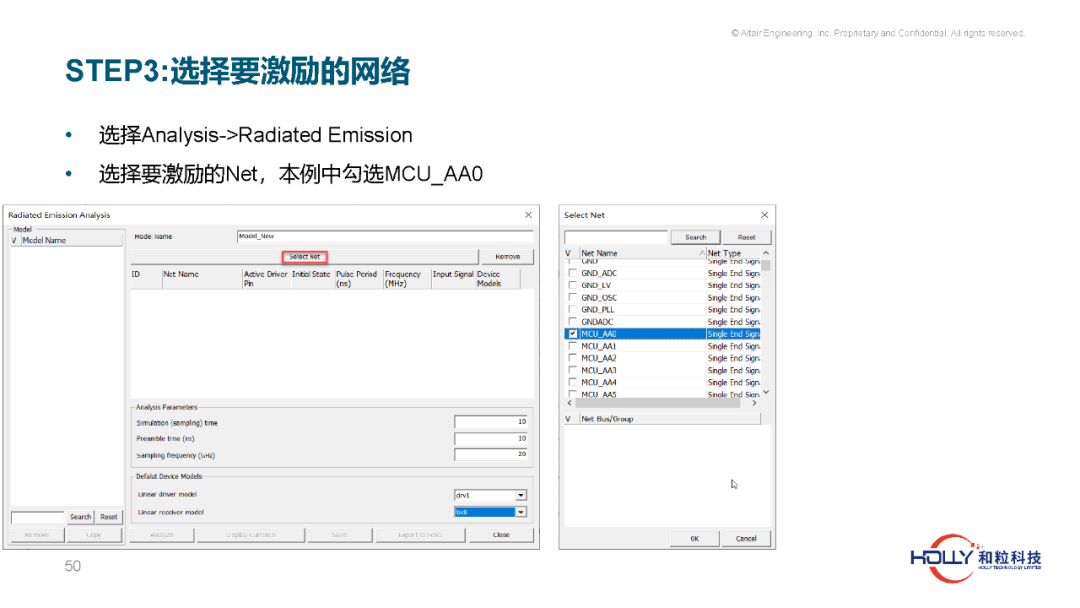The width and height of the screenshot is (1080, 608).
Task: Click the Net Bus/Group column header
Action: 669,419
